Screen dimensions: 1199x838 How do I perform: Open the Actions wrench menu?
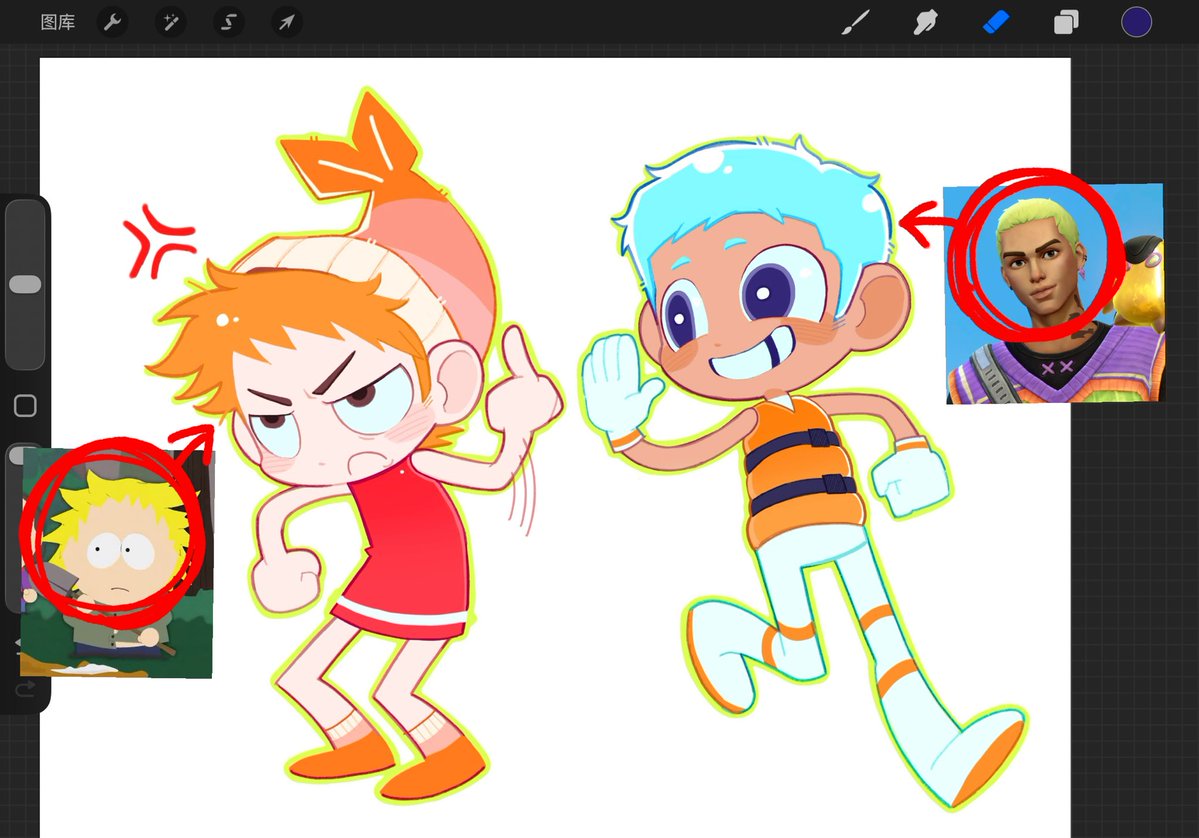(x=113, y=22)
